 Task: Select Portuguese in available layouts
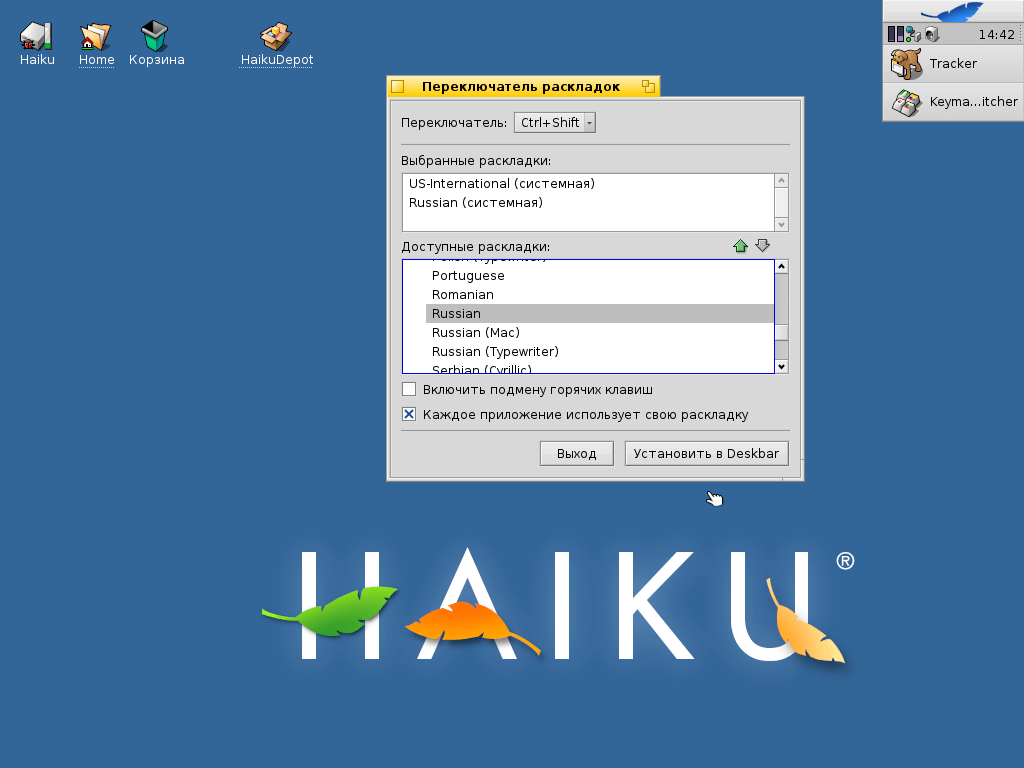pyautogui.click(x=600, y=276)
